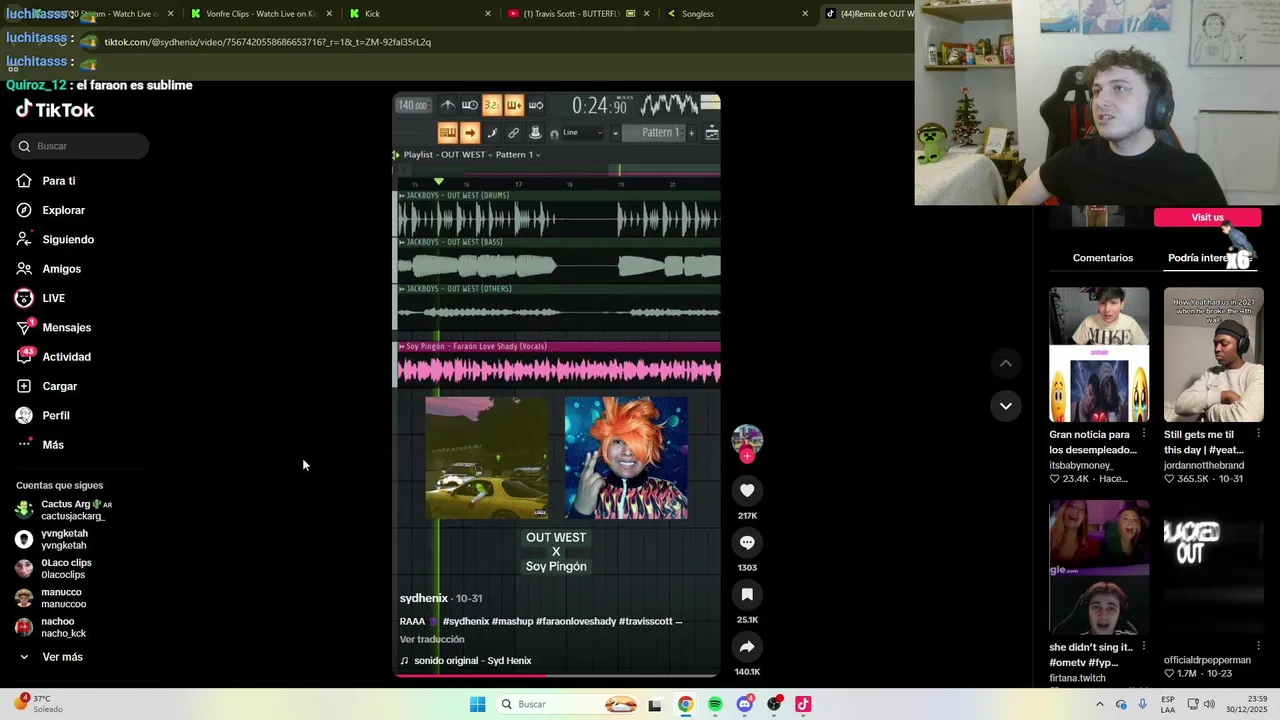Image resolution: width=1280 pixels, height=720 pixels.
Task: Go to the Para ti feed
Action: click(x=46, y=181)
